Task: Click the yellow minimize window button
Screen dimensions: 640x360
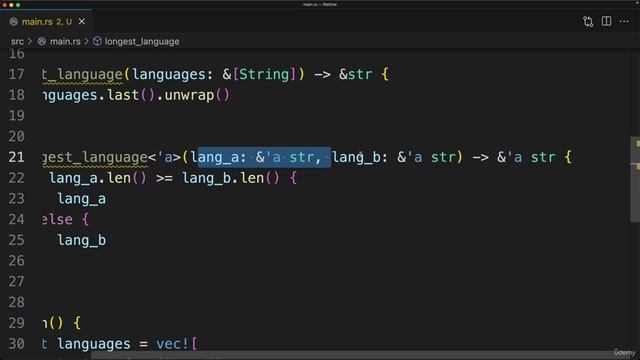Action: click(x=11, y=5)
